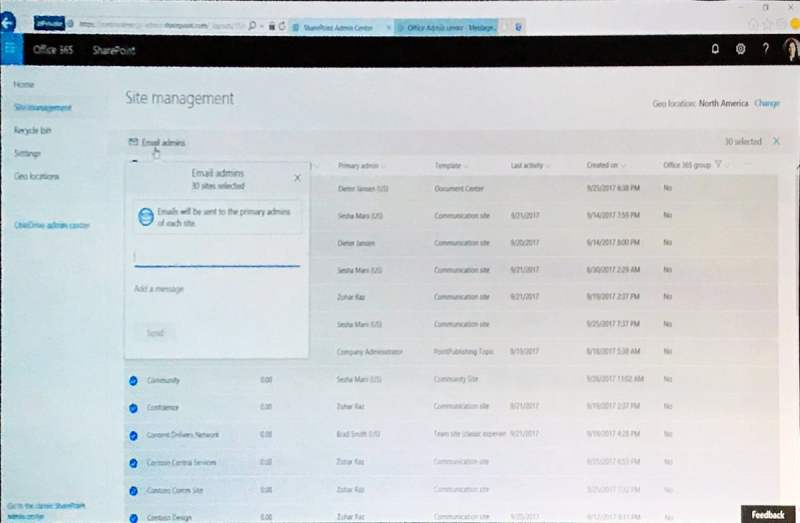800x523 pixels.
Task: Open notifications bell icon
Action: (715, 49)
